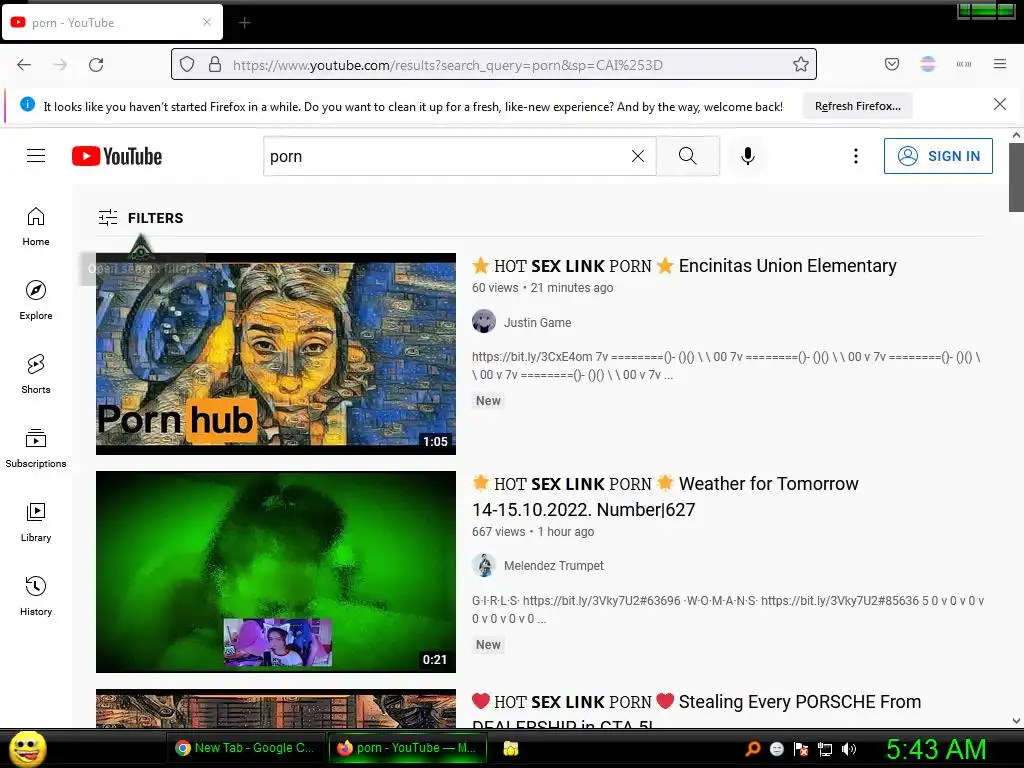Open Shorts in the YouTube sidebar
Viewport: 1024px width, 768px height.
[x=36, y=374]
